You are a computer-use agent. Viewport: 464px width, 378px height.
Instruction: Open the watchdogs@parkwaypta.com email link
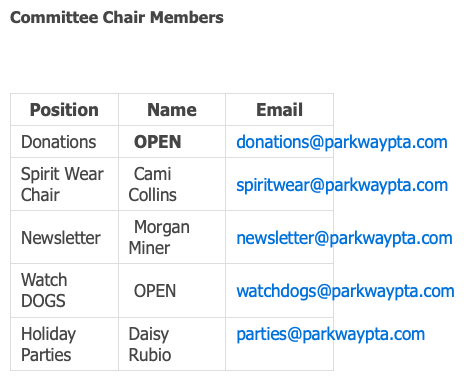click(345, 291)
